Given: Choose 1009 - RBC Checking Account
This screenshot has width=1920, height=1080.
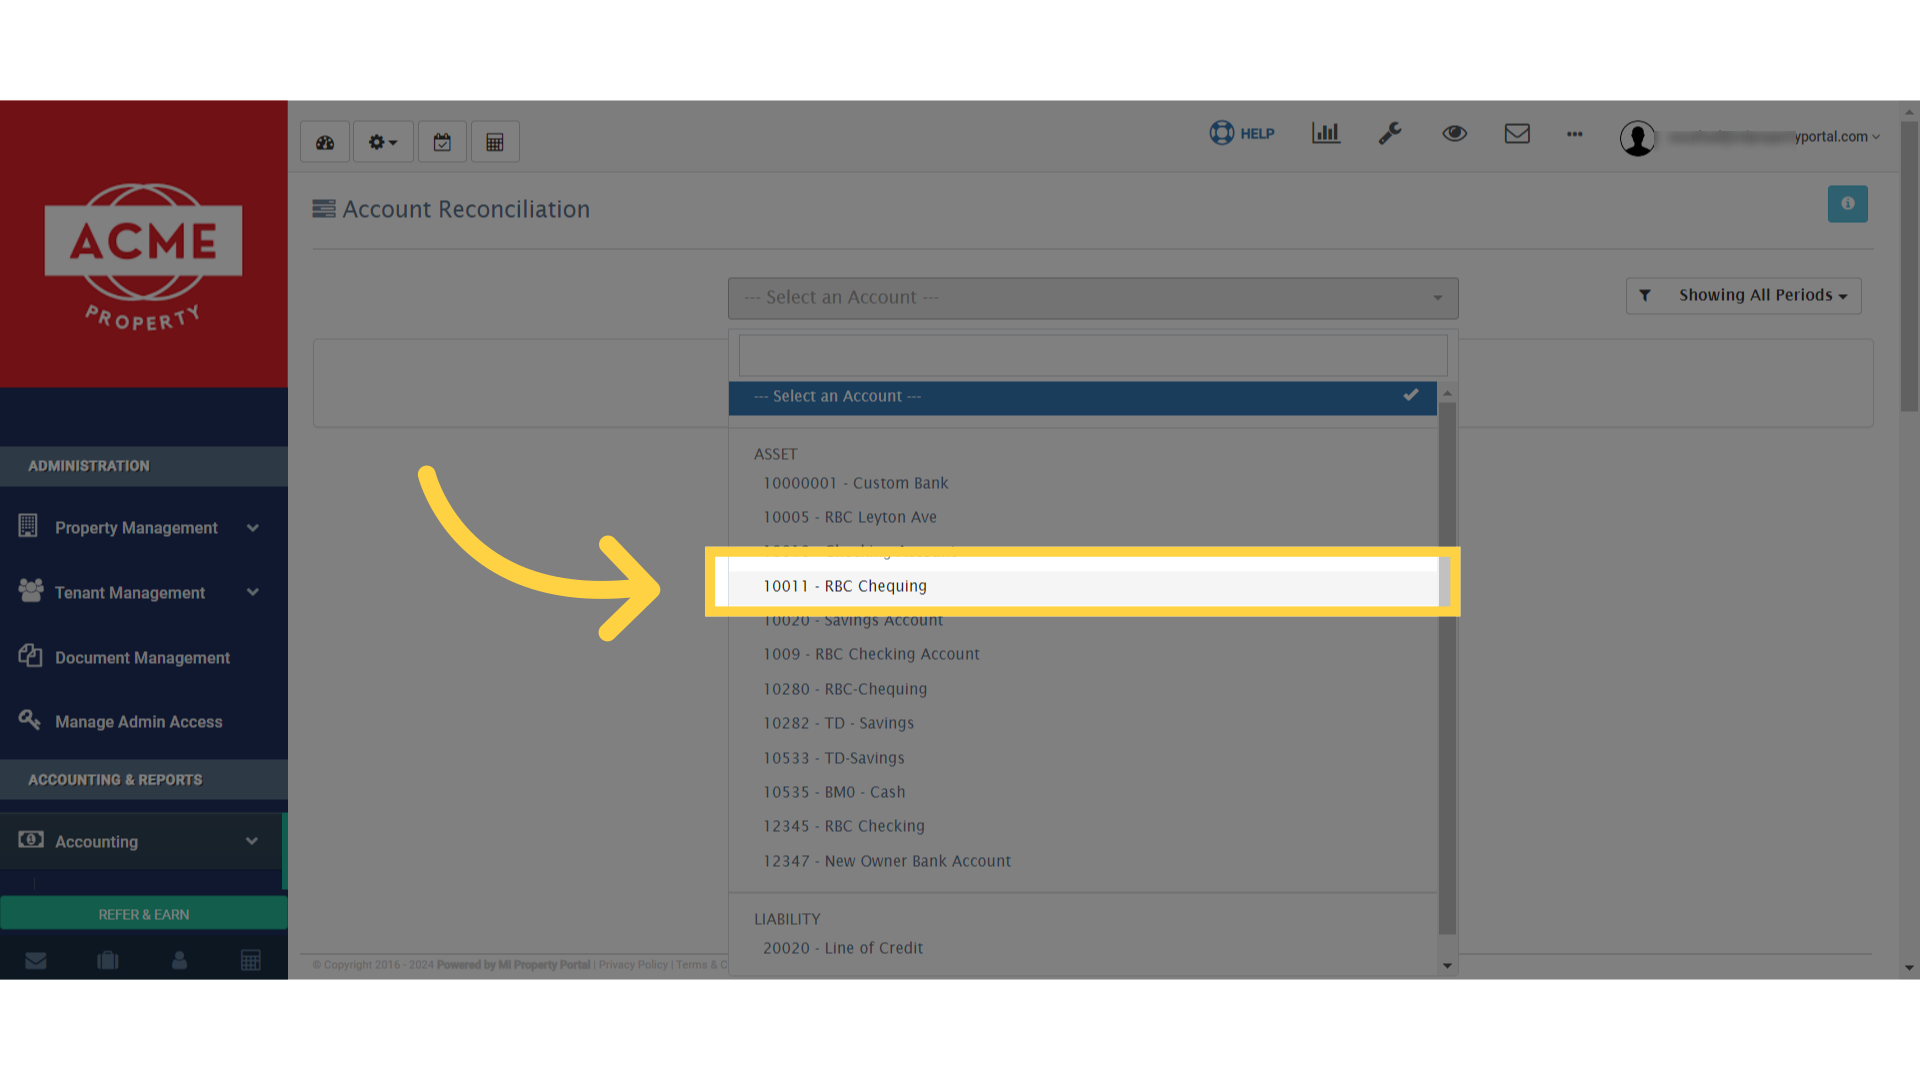Looking at the screenshot, I should pos(1083,654).
